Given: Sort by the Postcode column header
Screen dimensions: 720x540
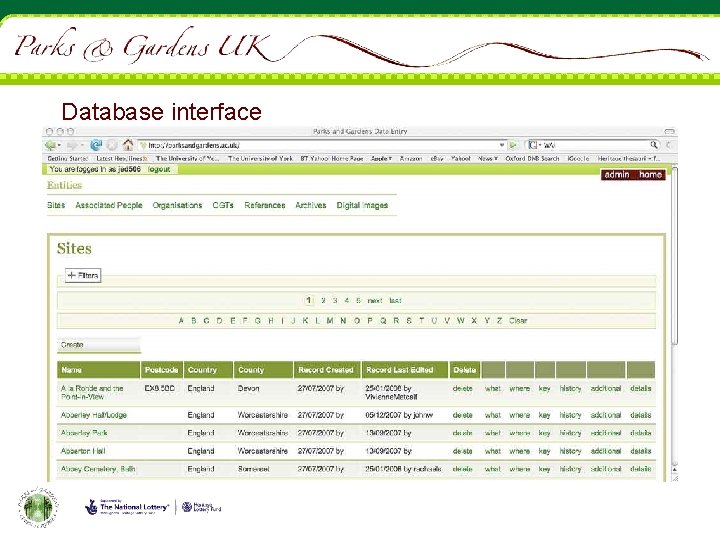Looking at the screenshot, I should (x=161, y=370).
